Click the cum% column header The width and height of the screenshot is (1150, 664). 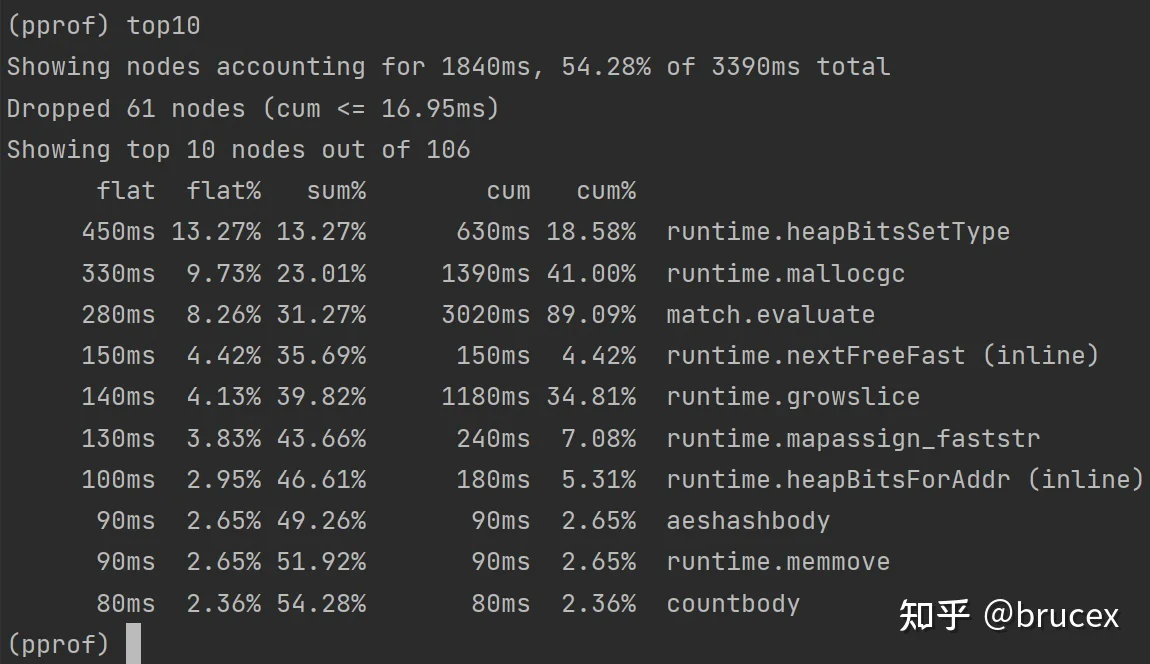pos(606,190)
